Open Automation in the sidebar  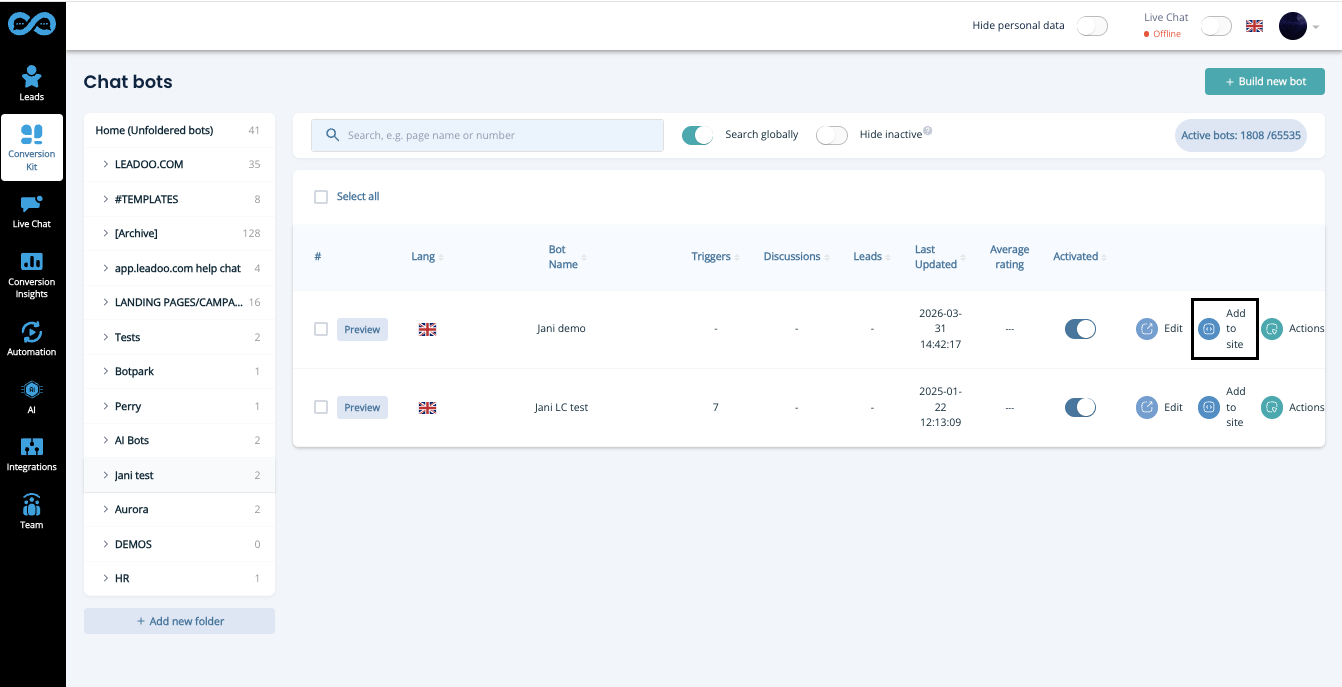tap(32, 339)
